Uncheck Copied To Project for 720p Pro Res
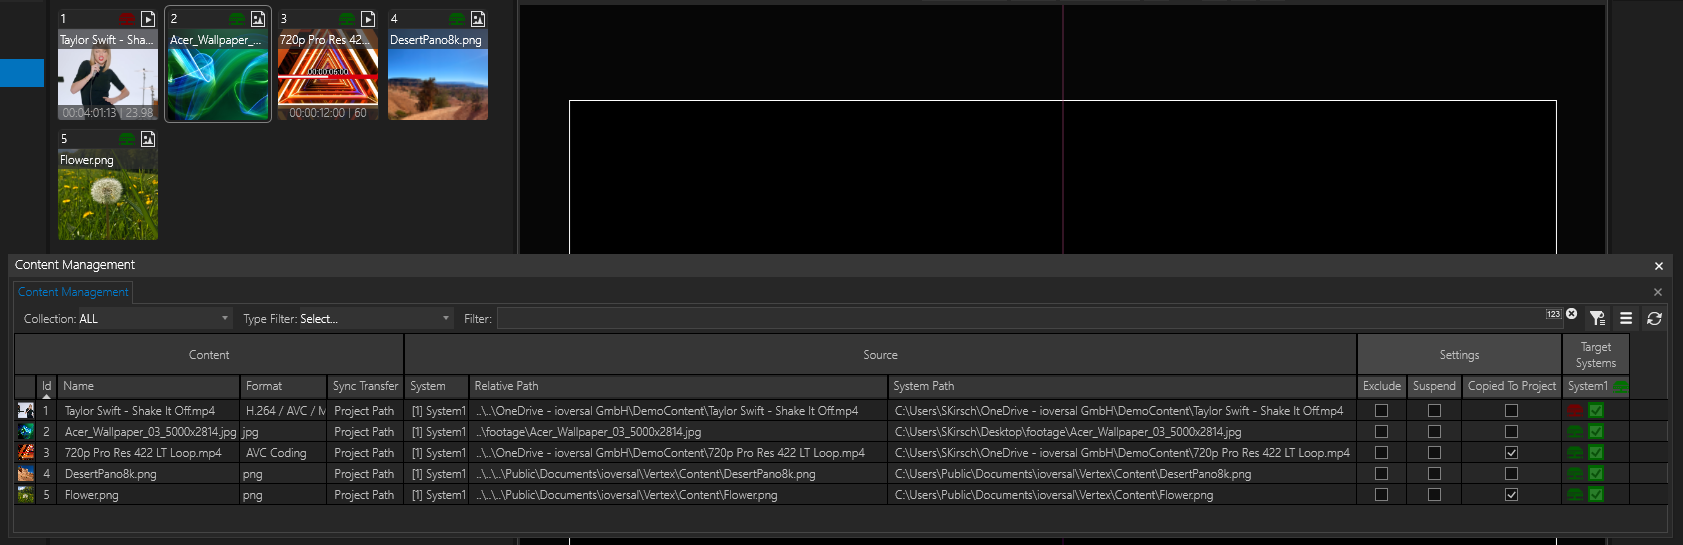Image resolution: width=1683 pixels, height=545 pixels. tap(1511, 453)
